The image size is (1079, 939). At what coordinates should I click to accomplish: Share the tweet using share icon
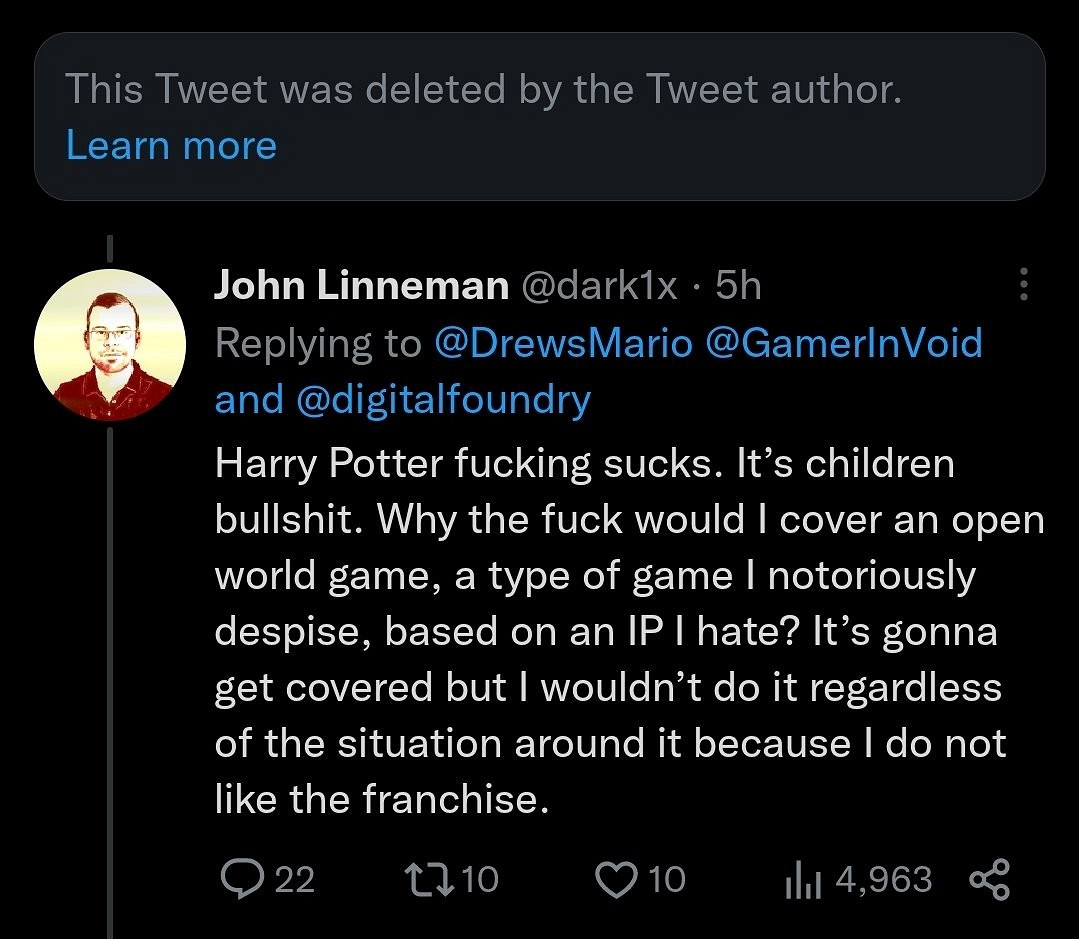[990, 879]
